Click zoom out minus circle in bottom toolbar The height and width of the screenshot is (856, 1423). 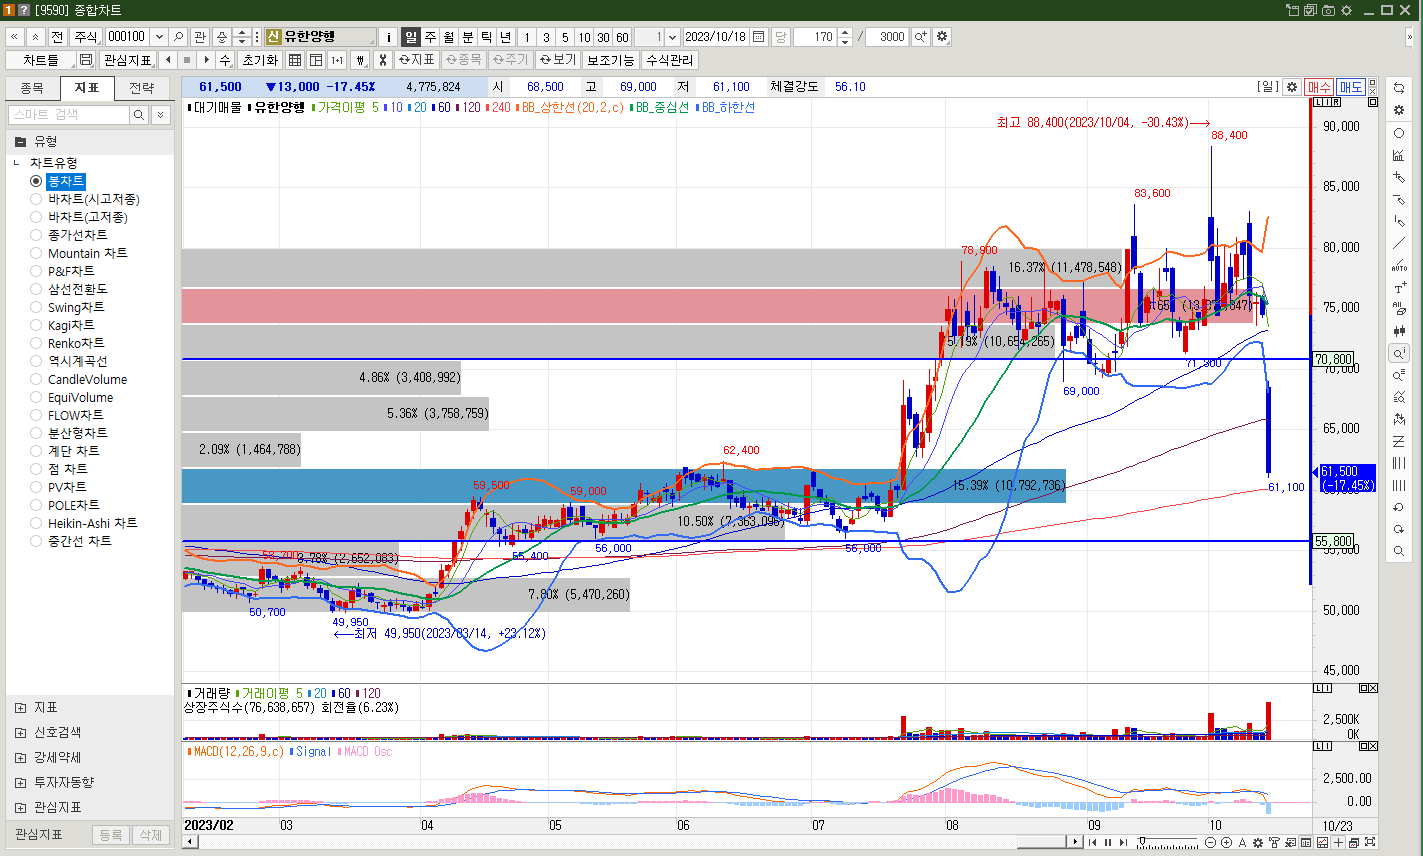coord(1211,843)
